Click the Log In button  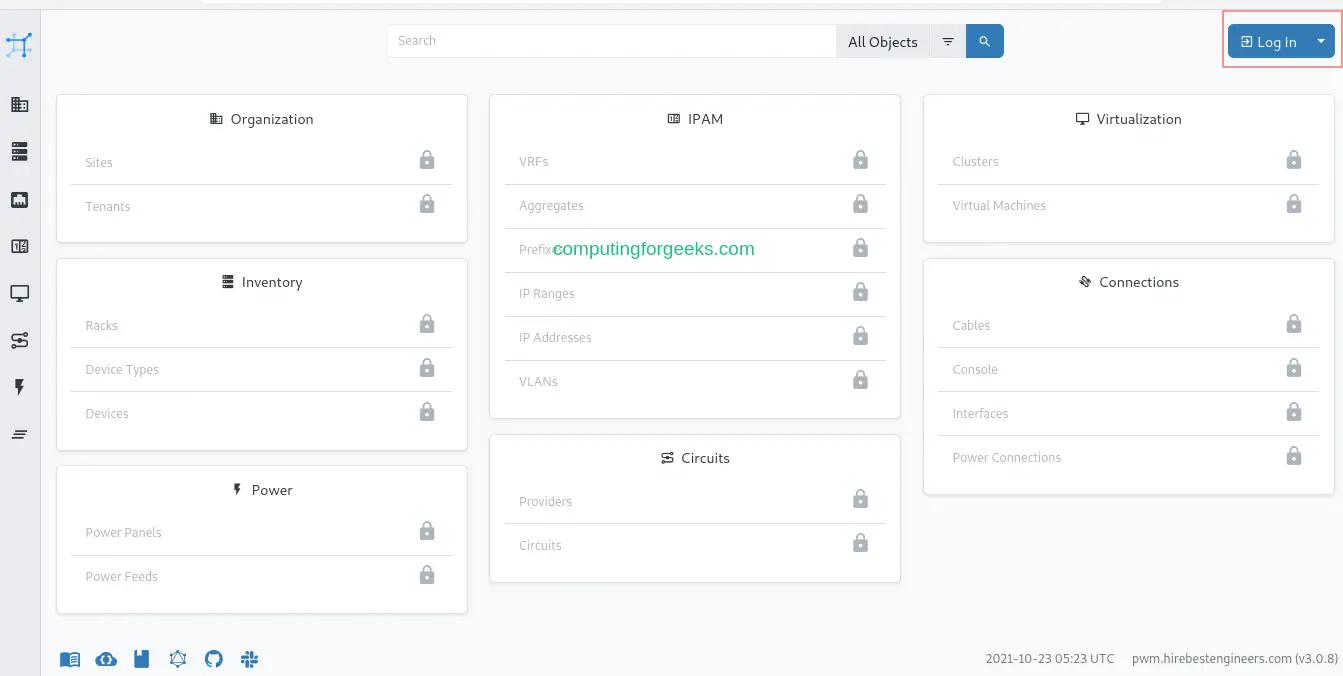point(1269,41)
